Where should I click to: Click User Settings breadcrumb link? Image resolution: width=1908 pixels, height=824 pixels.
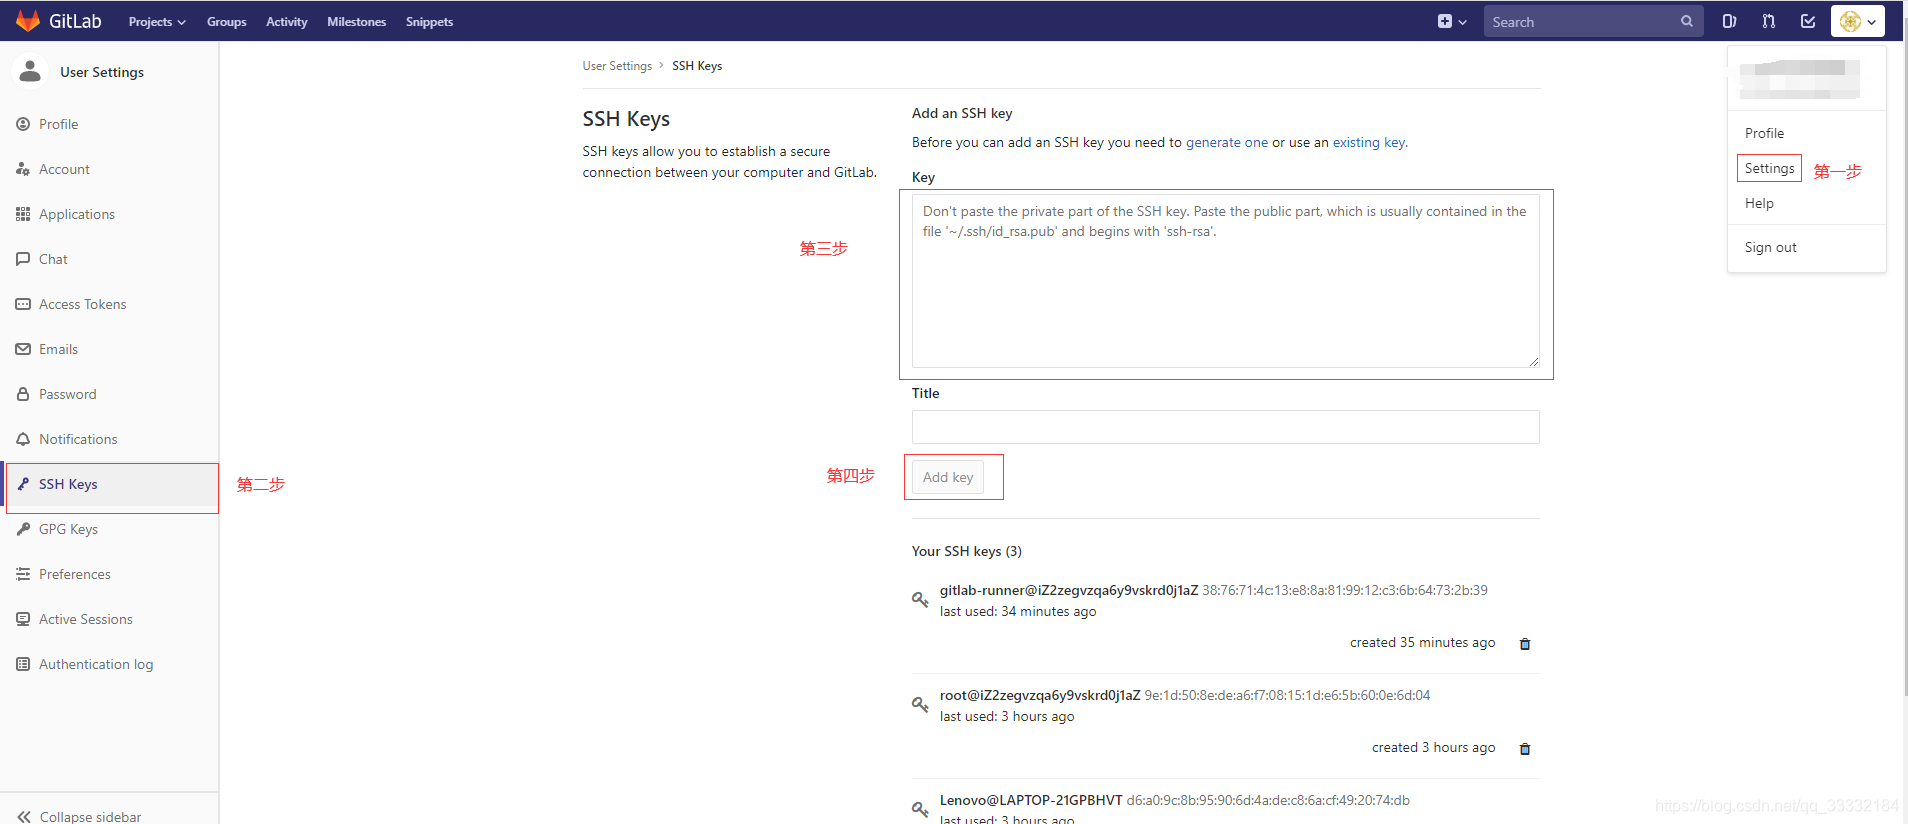coord(617,66)
